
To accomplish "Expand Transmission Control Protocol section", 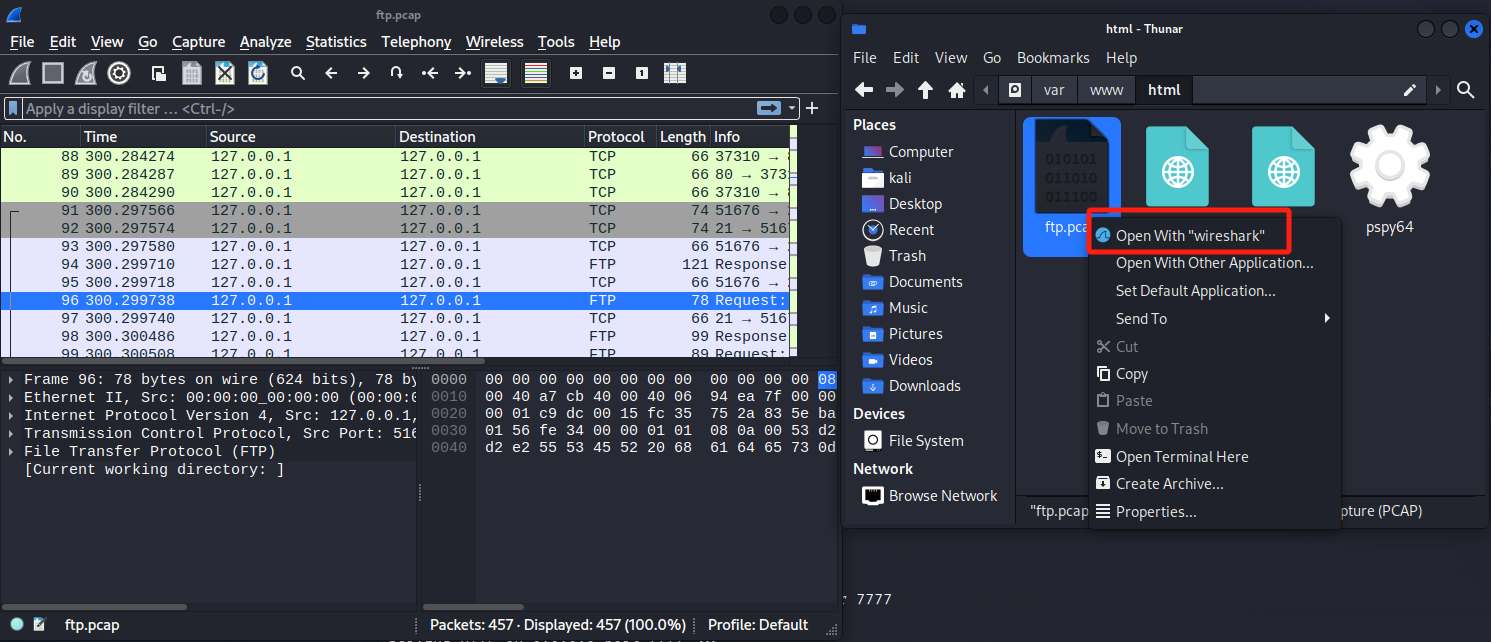I will point(11,434).
